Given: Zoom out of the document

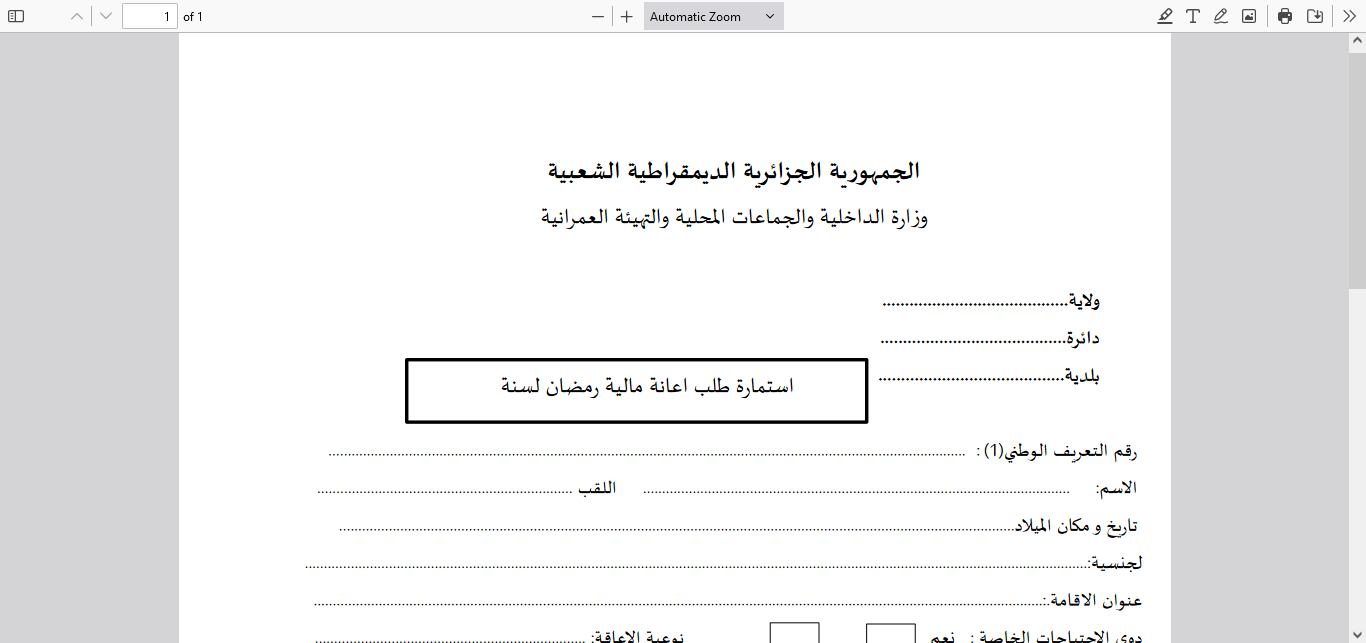Looking at the screenshot, I should point(597,16).
